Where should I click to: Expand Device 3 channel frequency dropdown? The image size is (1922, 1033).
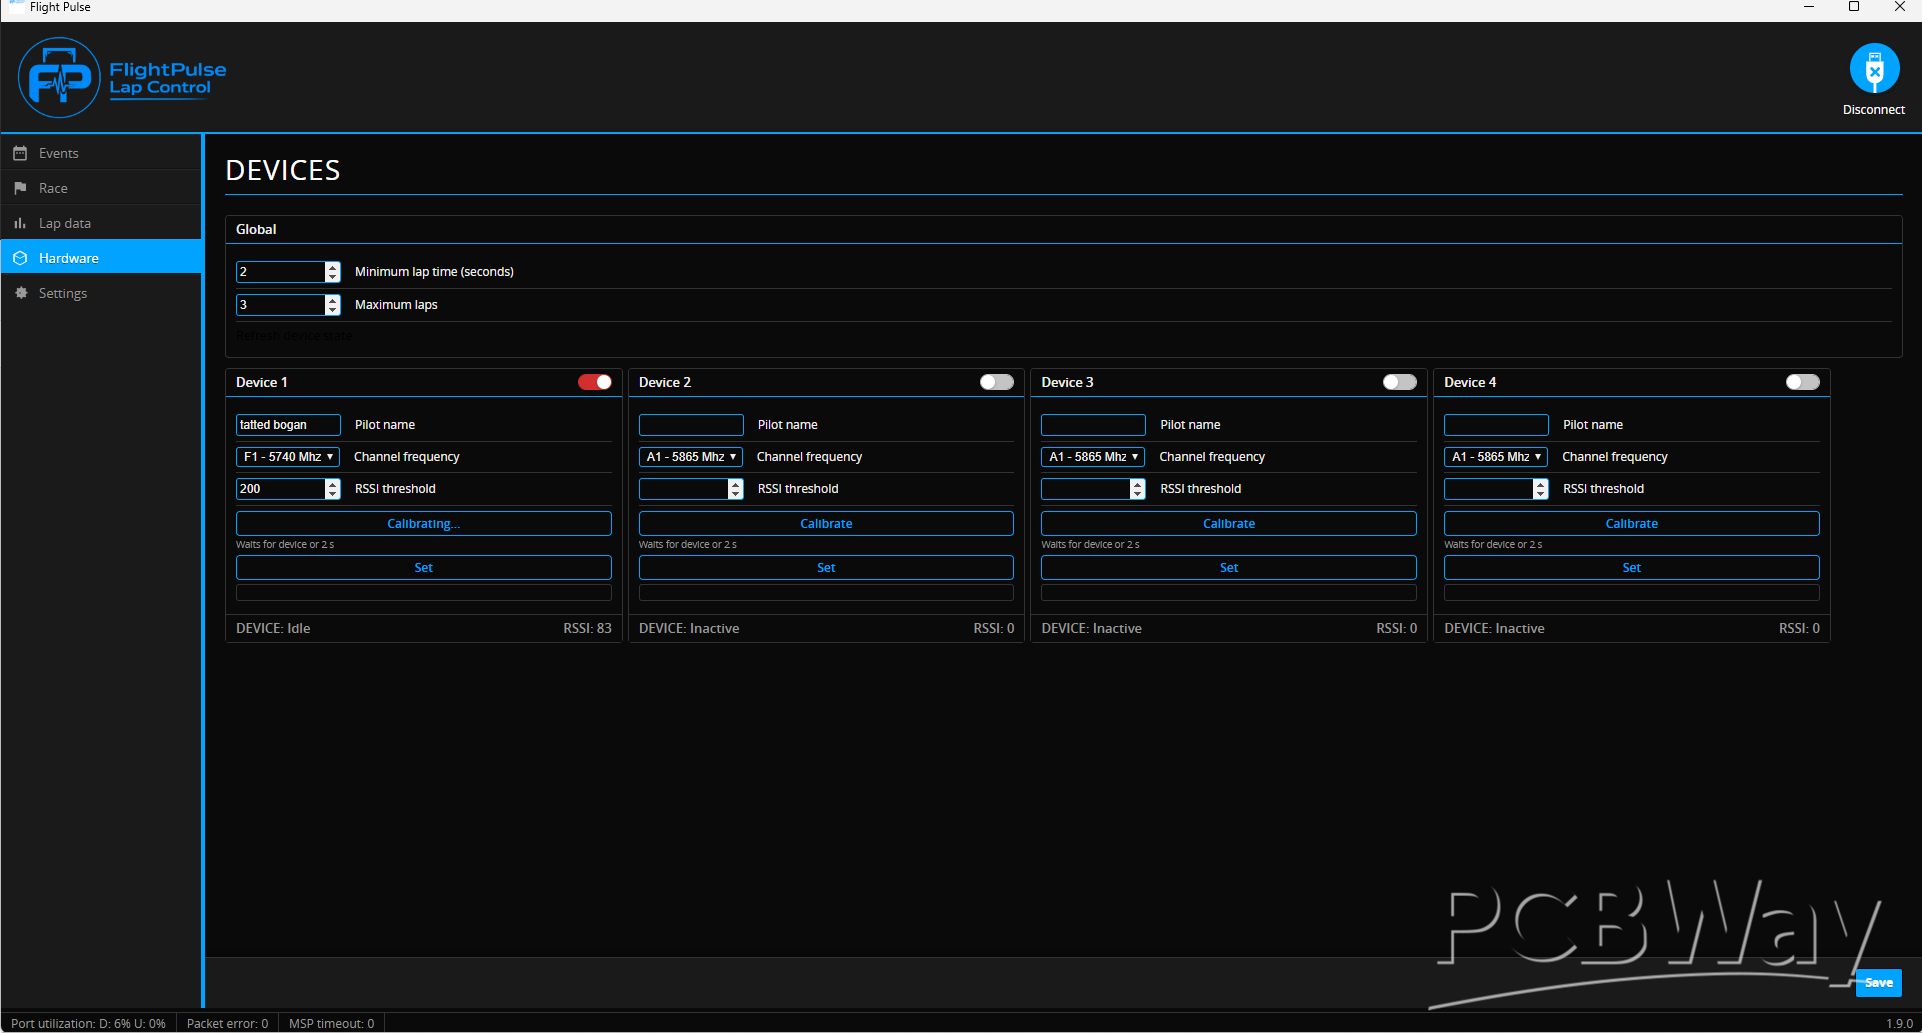(x=1093, y=457)
